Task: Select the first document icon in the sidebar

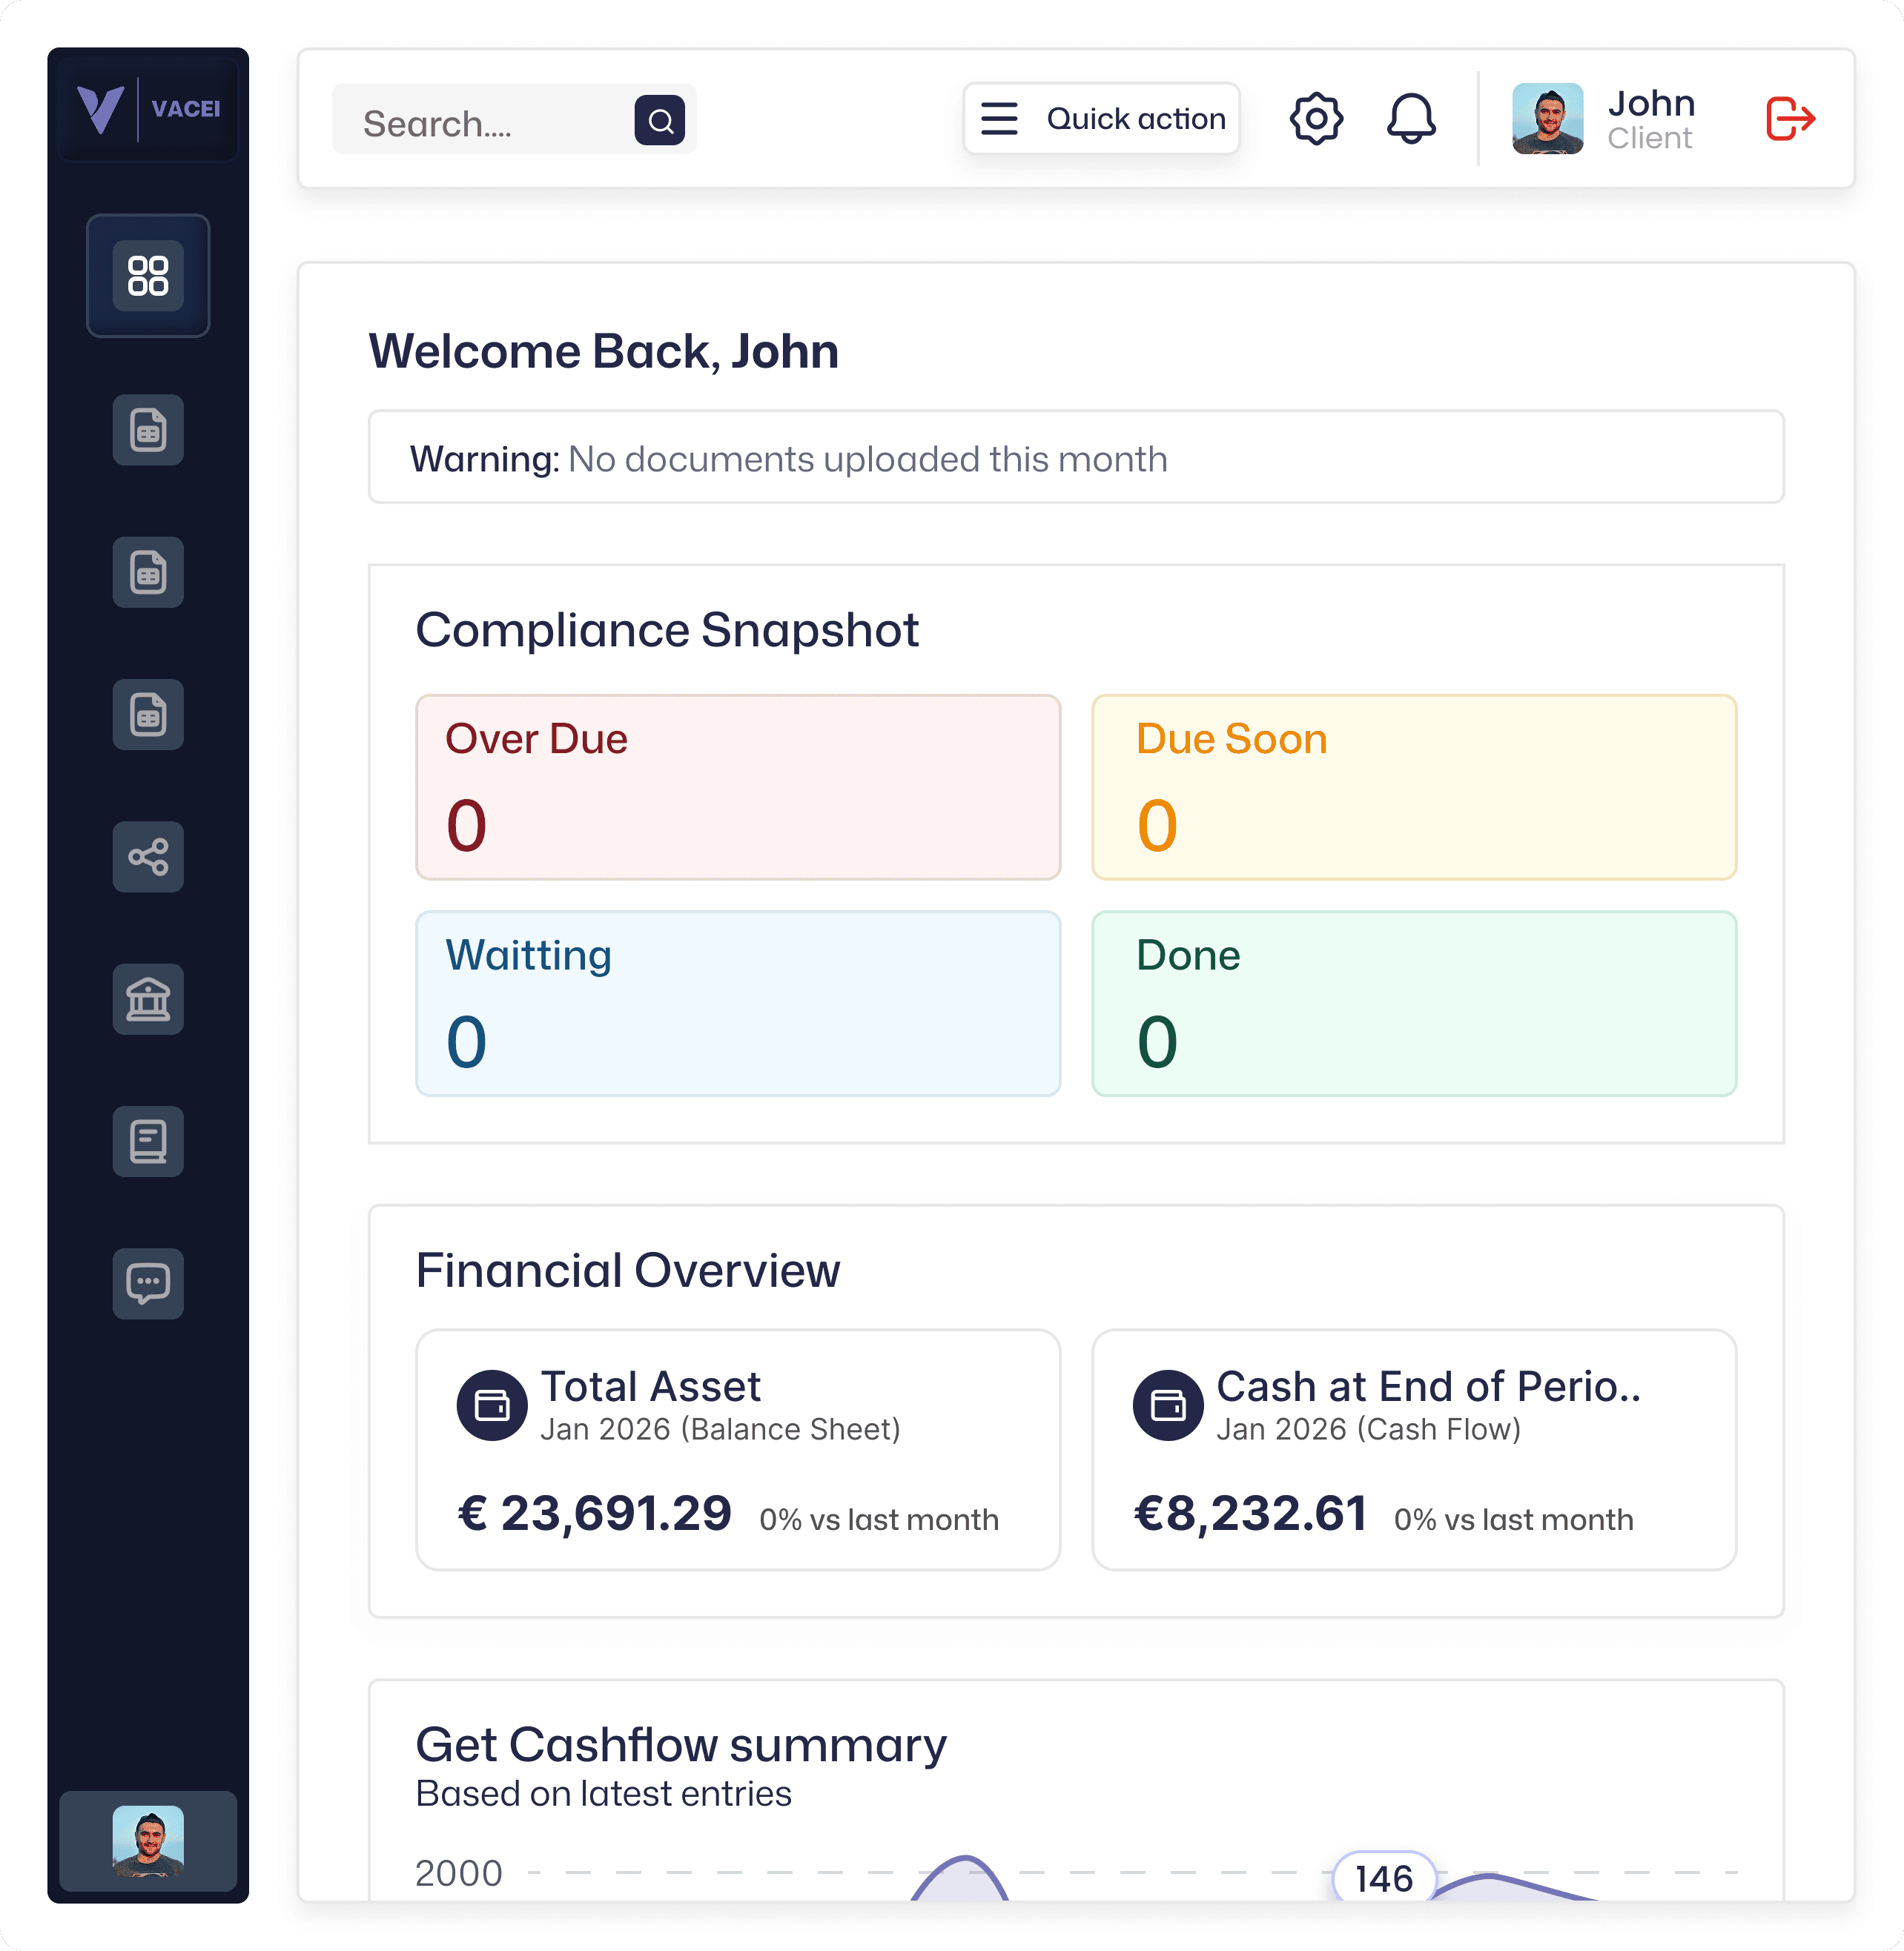Action: pos(148,430)
